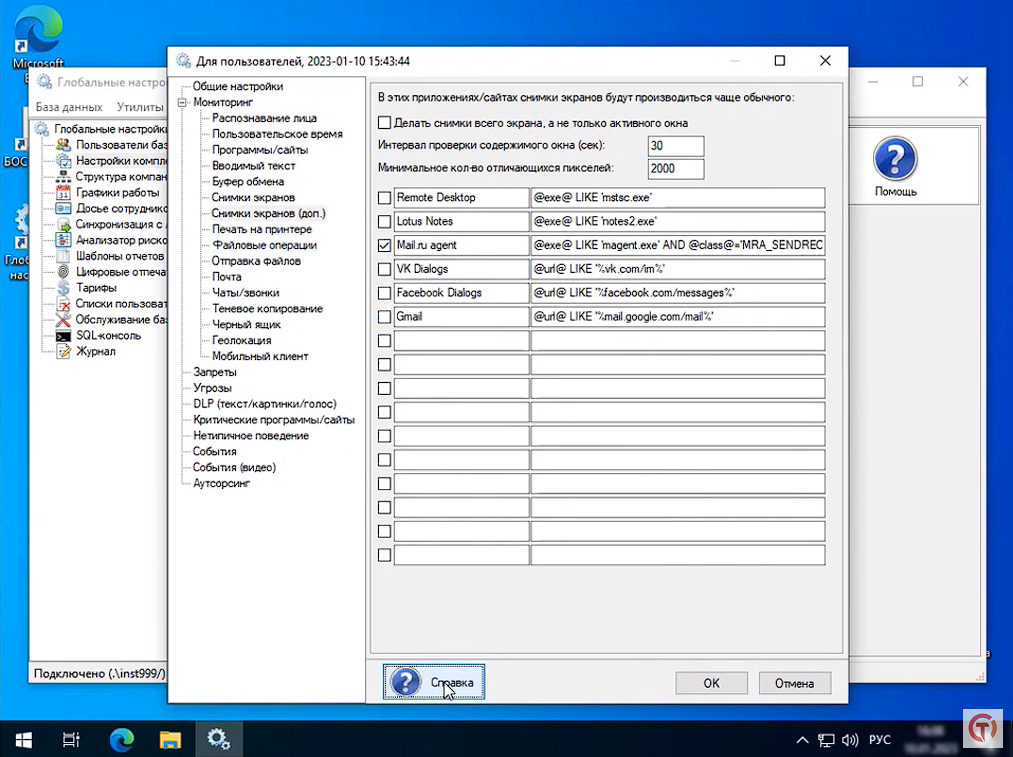This screenshot has height=757, width=1013.
Task: Check the first empty row checkbox below Gmail
Action: click(384, 340)
